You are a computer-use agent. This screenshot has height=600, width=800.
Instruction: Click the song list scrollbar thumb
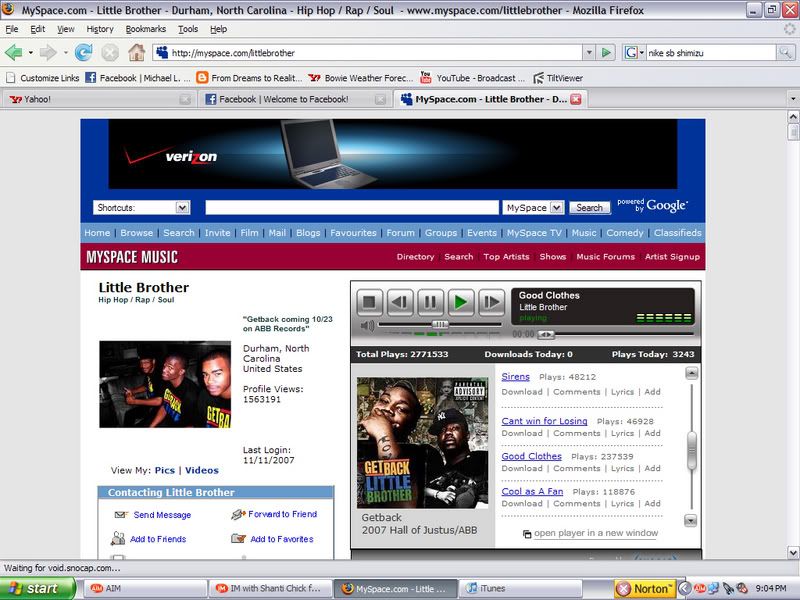(692, 451)
